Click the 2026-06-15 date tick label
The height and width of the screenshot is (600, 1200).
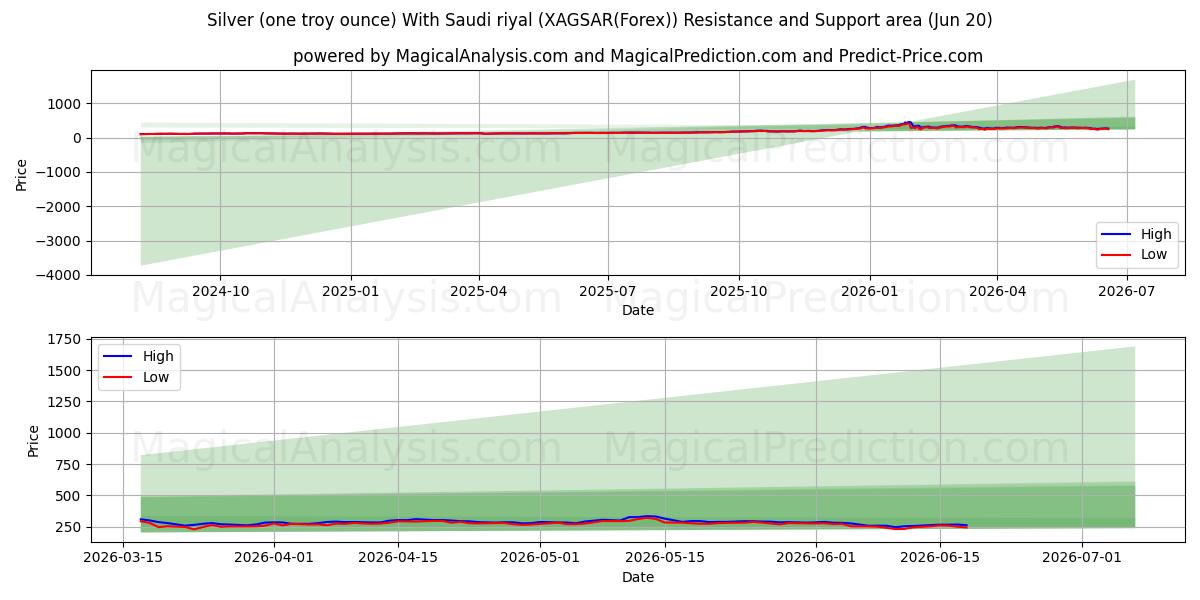tap(940, 558)
